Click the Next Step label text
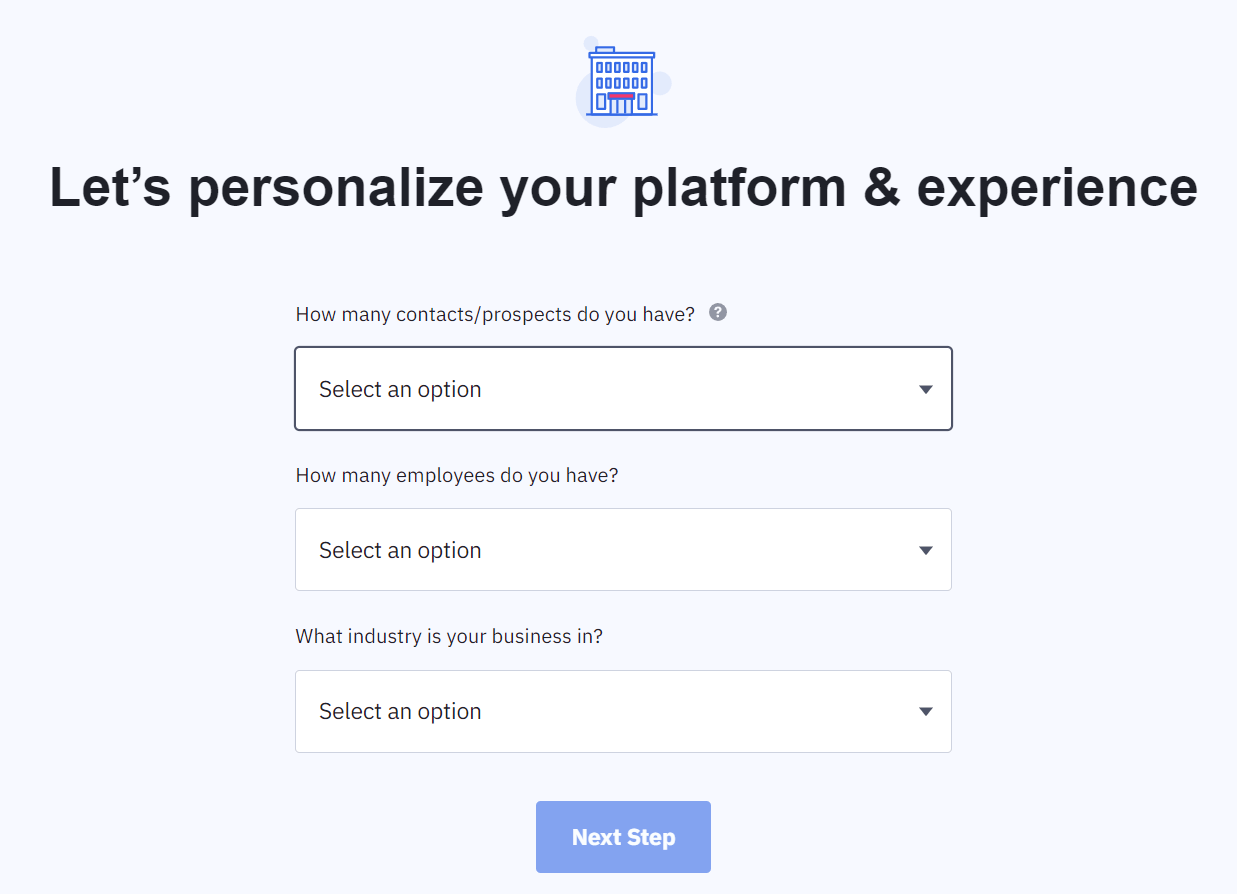 click(x=623, y=837)
